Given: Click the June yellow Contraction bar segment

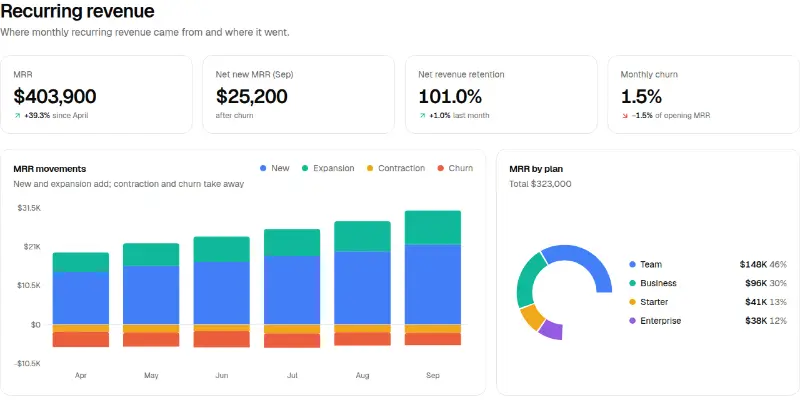Looking at the screenshot, I should coord(221,328).
